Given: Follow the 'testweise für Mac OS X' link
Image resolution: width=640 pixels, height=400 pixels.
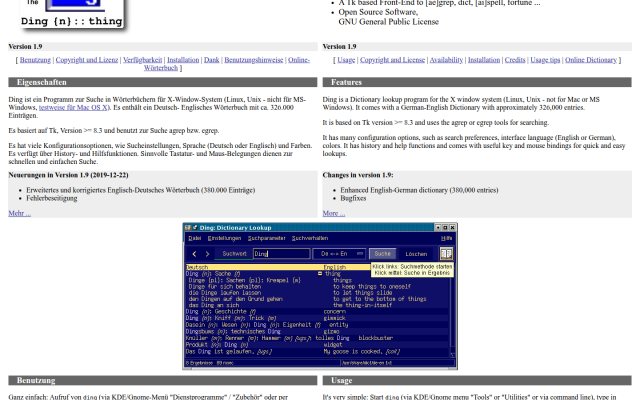Looking at the screenshot, I should [x=73, y=108].
